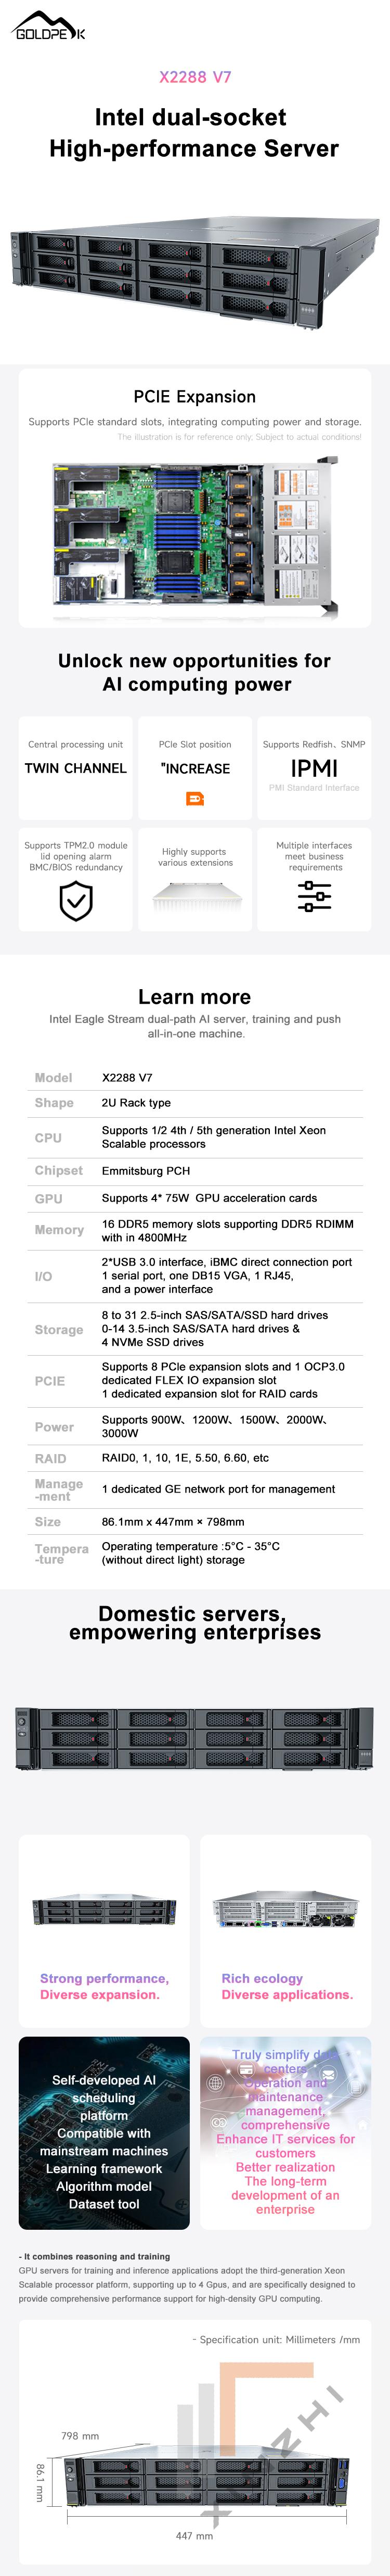The image size is (390, 2576).
Task: Click the TWIN CHANNEL feature card
Action: click(x=76, y=767)
